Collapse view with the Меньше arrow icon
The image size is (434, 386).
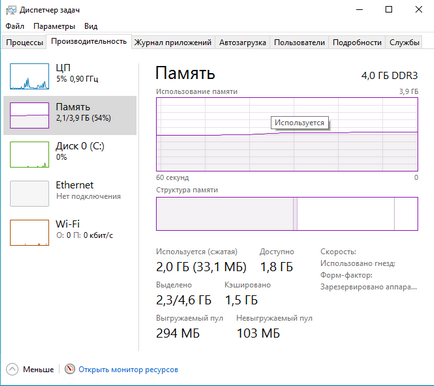click(x=12, y=369)
